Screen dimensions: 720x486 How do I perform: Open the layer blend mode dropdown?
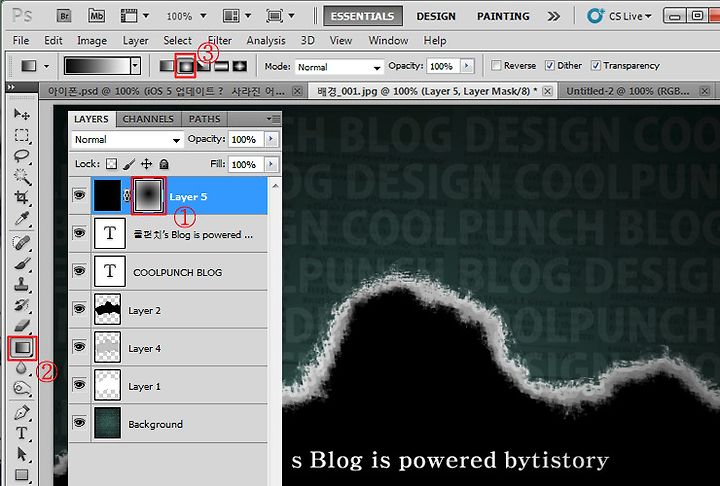click(127, 140)
